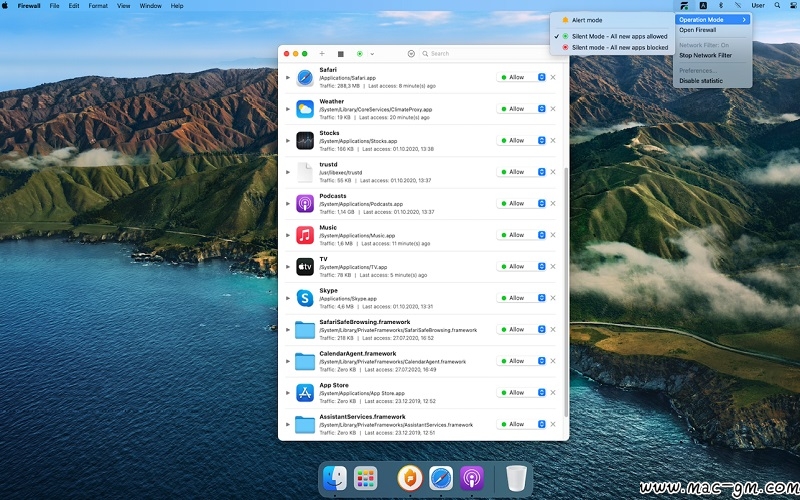Open Finder from the Dock
800x500 pixels.
(x=335, y=479)
